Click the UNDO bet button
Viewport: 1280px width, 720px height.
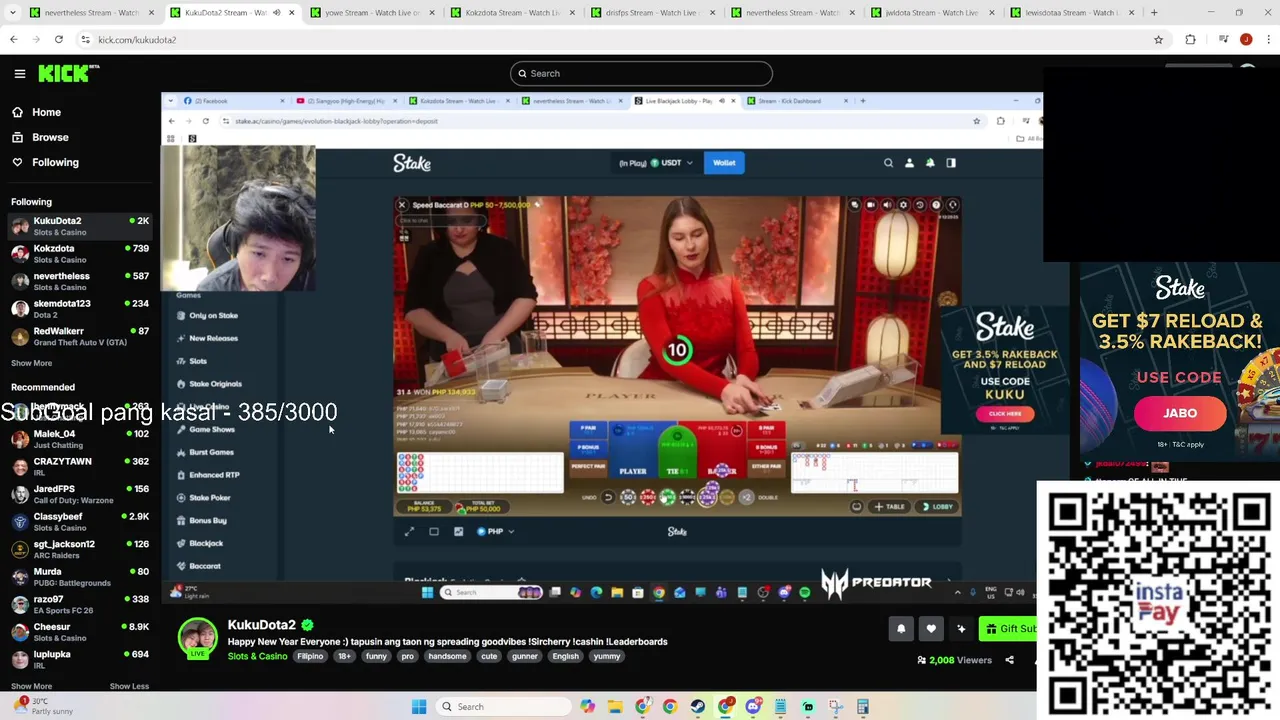608,497
